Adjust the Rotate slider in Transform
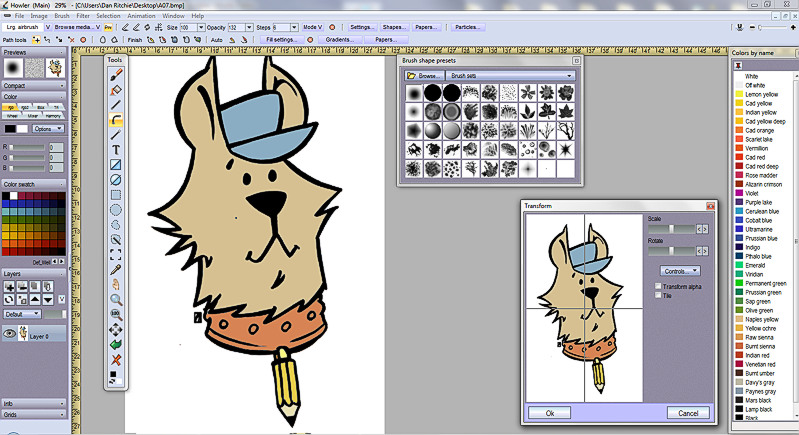 [x=671, y=251]
